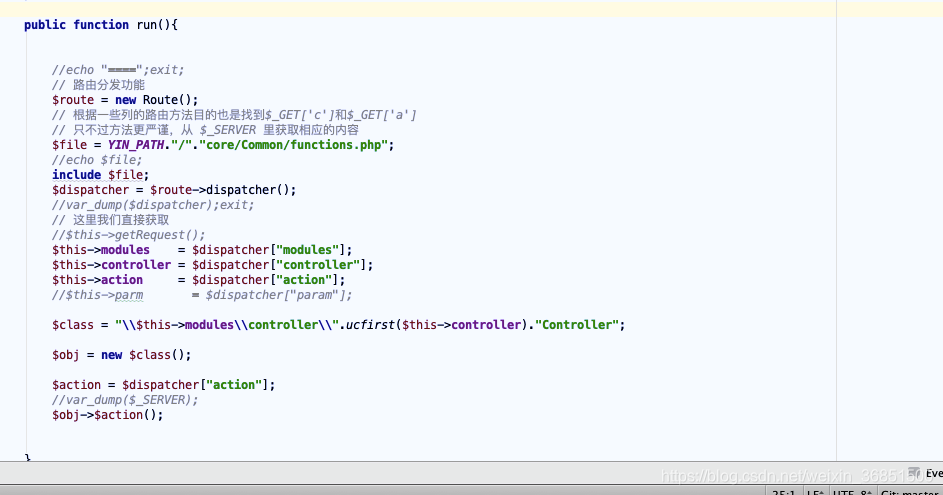The image size is (943, 495).
Task: Click '$route = new Route();' line
Action: pyautogui.click(x=125, y=100)
